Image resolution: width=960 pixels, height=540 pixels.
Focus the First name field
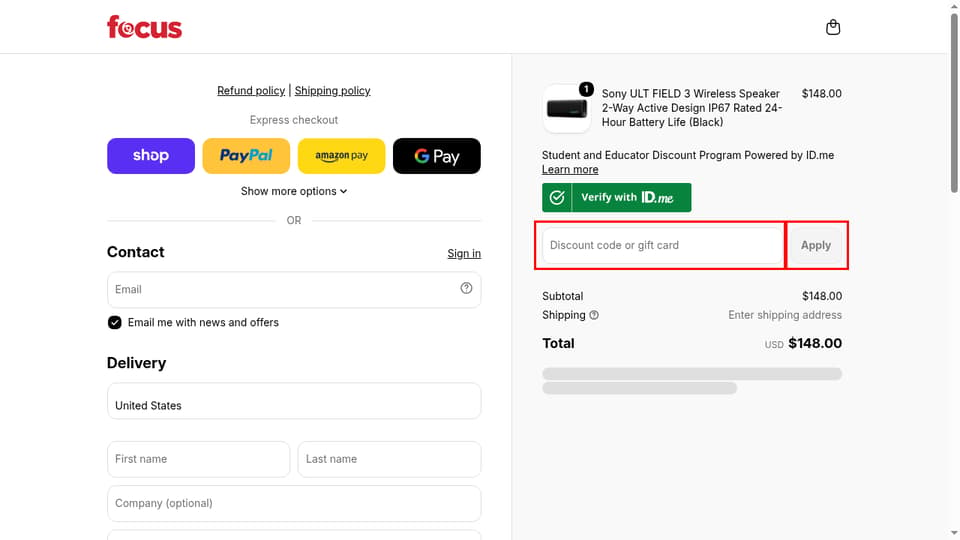pyautogui.click(x=198, y=459)
